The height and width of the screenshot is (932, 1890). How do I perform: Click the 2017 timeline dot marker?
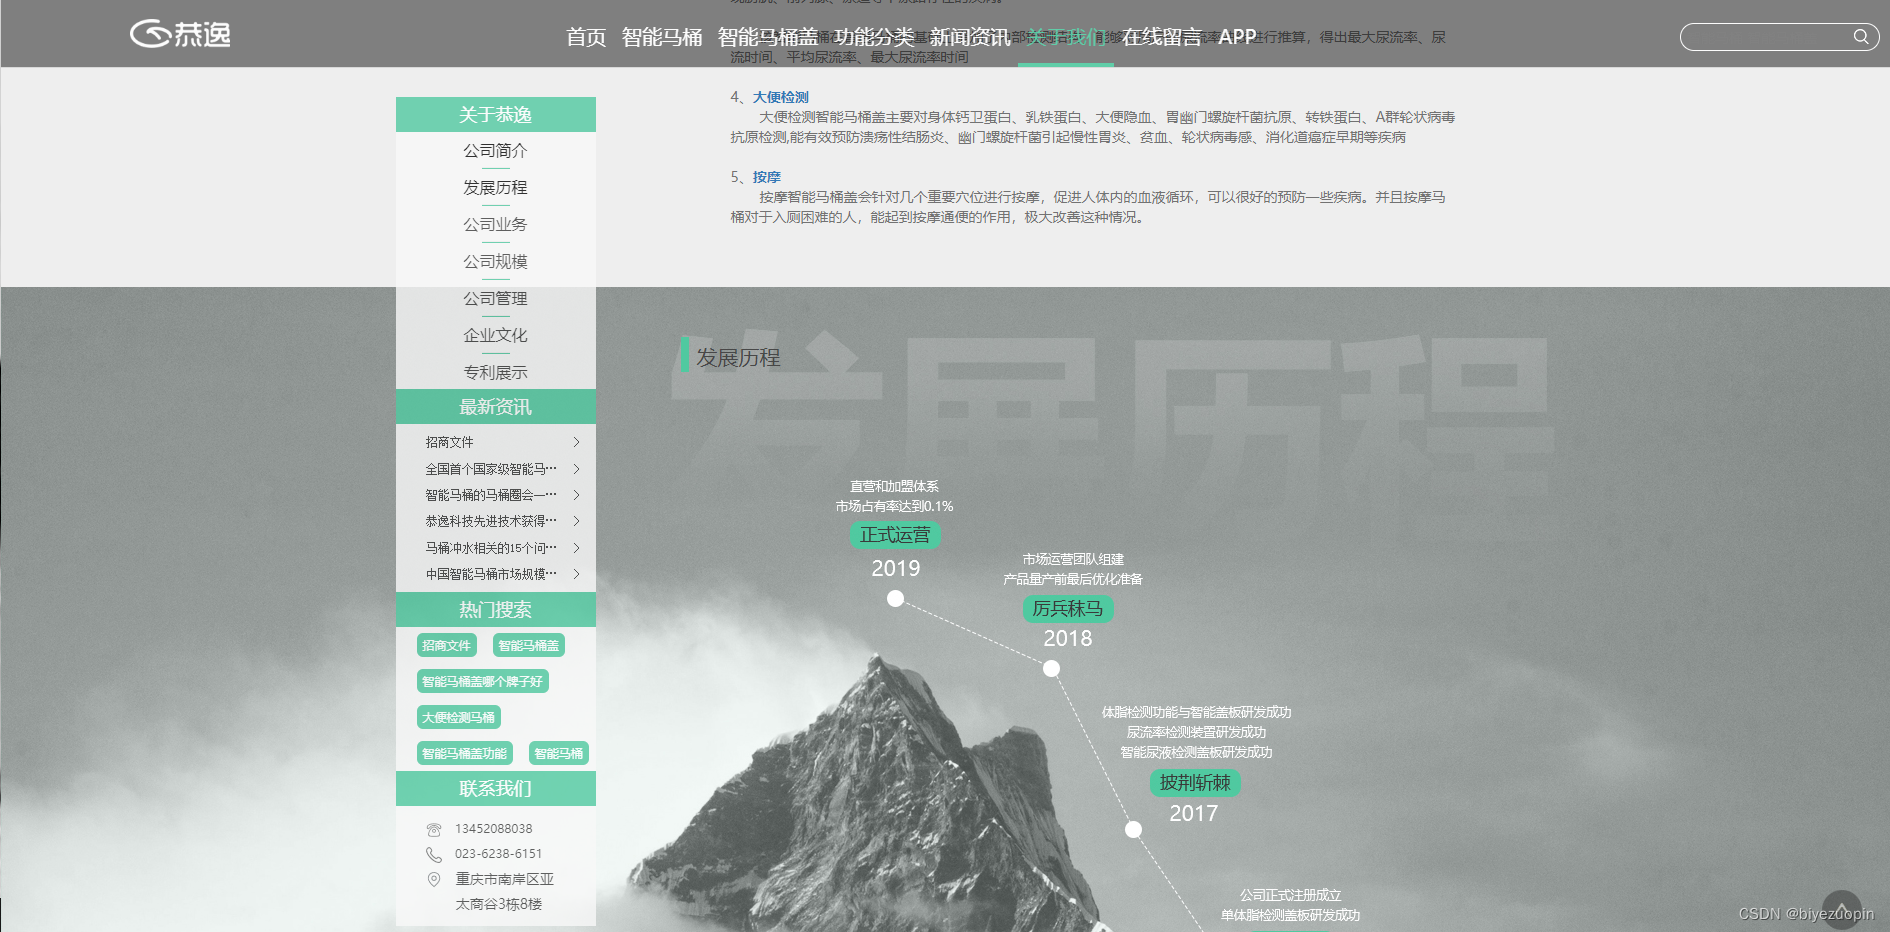[x=1133, y=829]
